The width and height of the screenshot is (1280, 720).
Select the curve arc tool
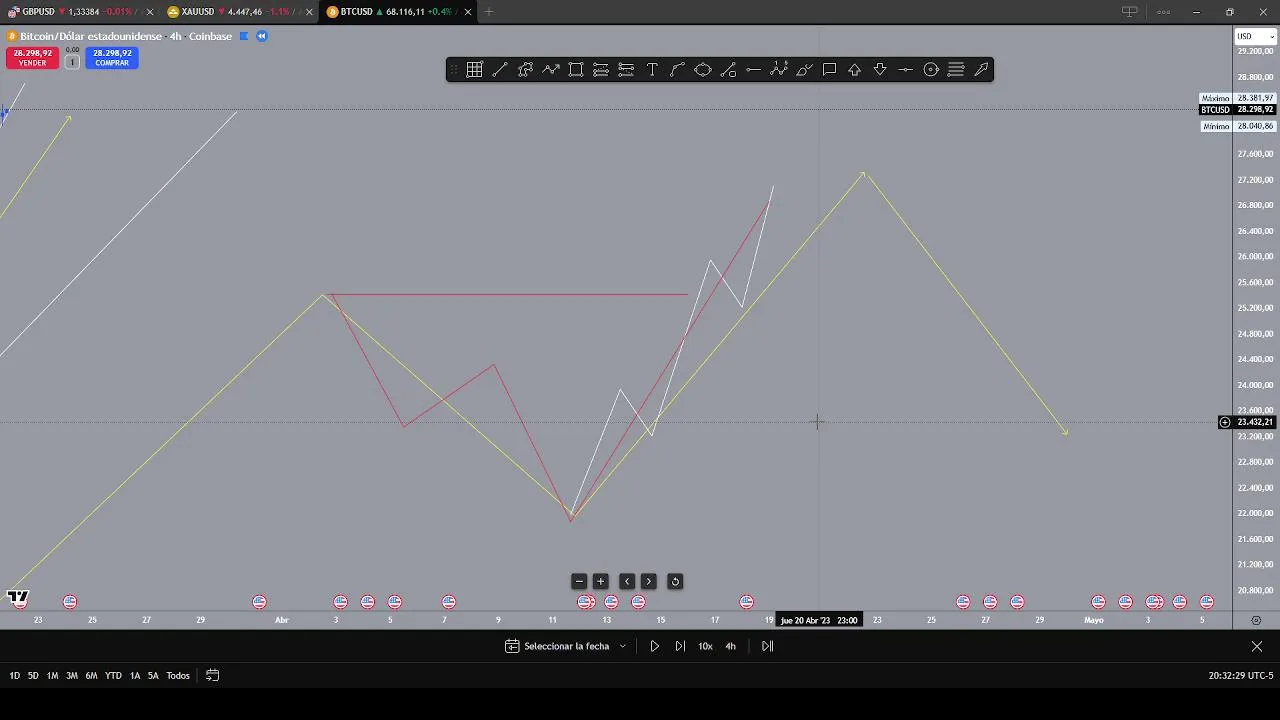pyautogui.click(x=677, y=69)
